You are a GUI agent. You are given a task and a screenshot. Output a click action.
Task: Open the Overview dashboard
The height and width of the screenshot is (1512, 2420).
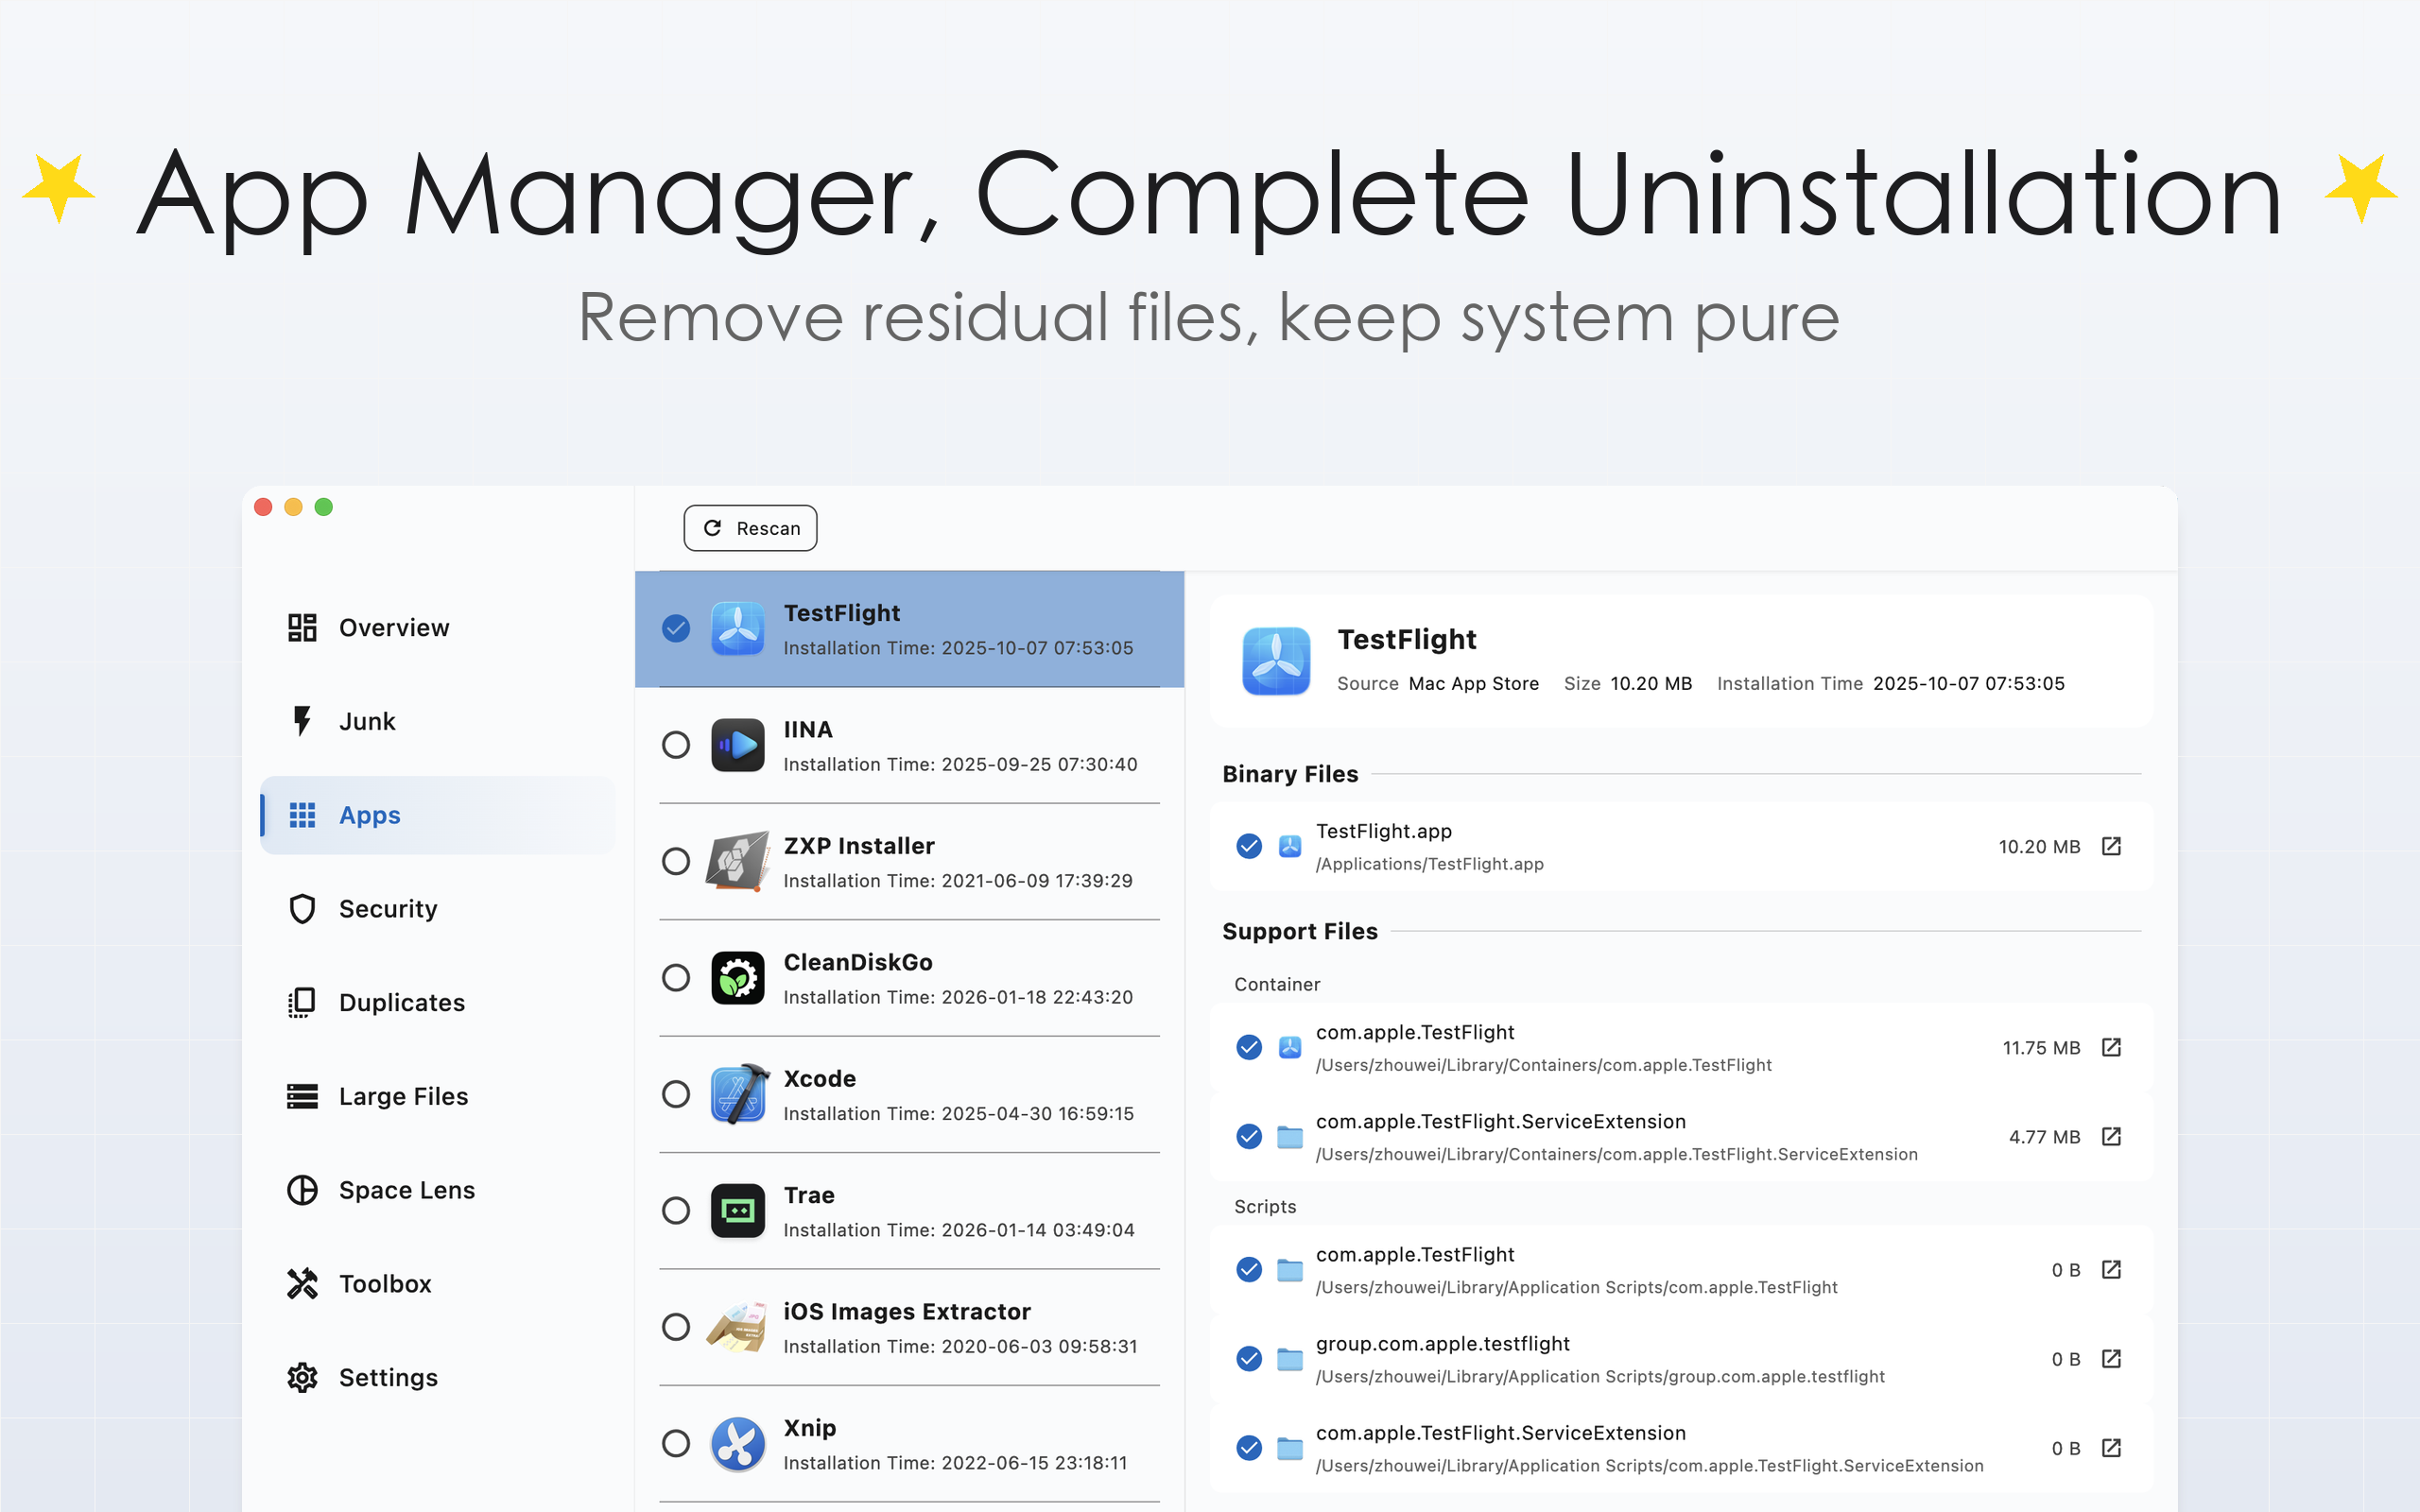tap(393, 627)
